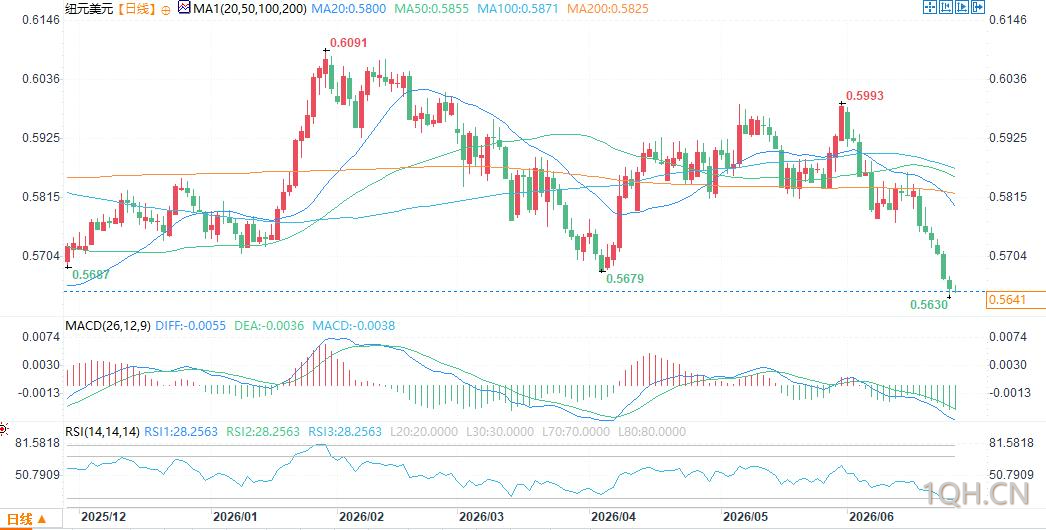Click the 2026/05 date axis label

pos(746,517)
